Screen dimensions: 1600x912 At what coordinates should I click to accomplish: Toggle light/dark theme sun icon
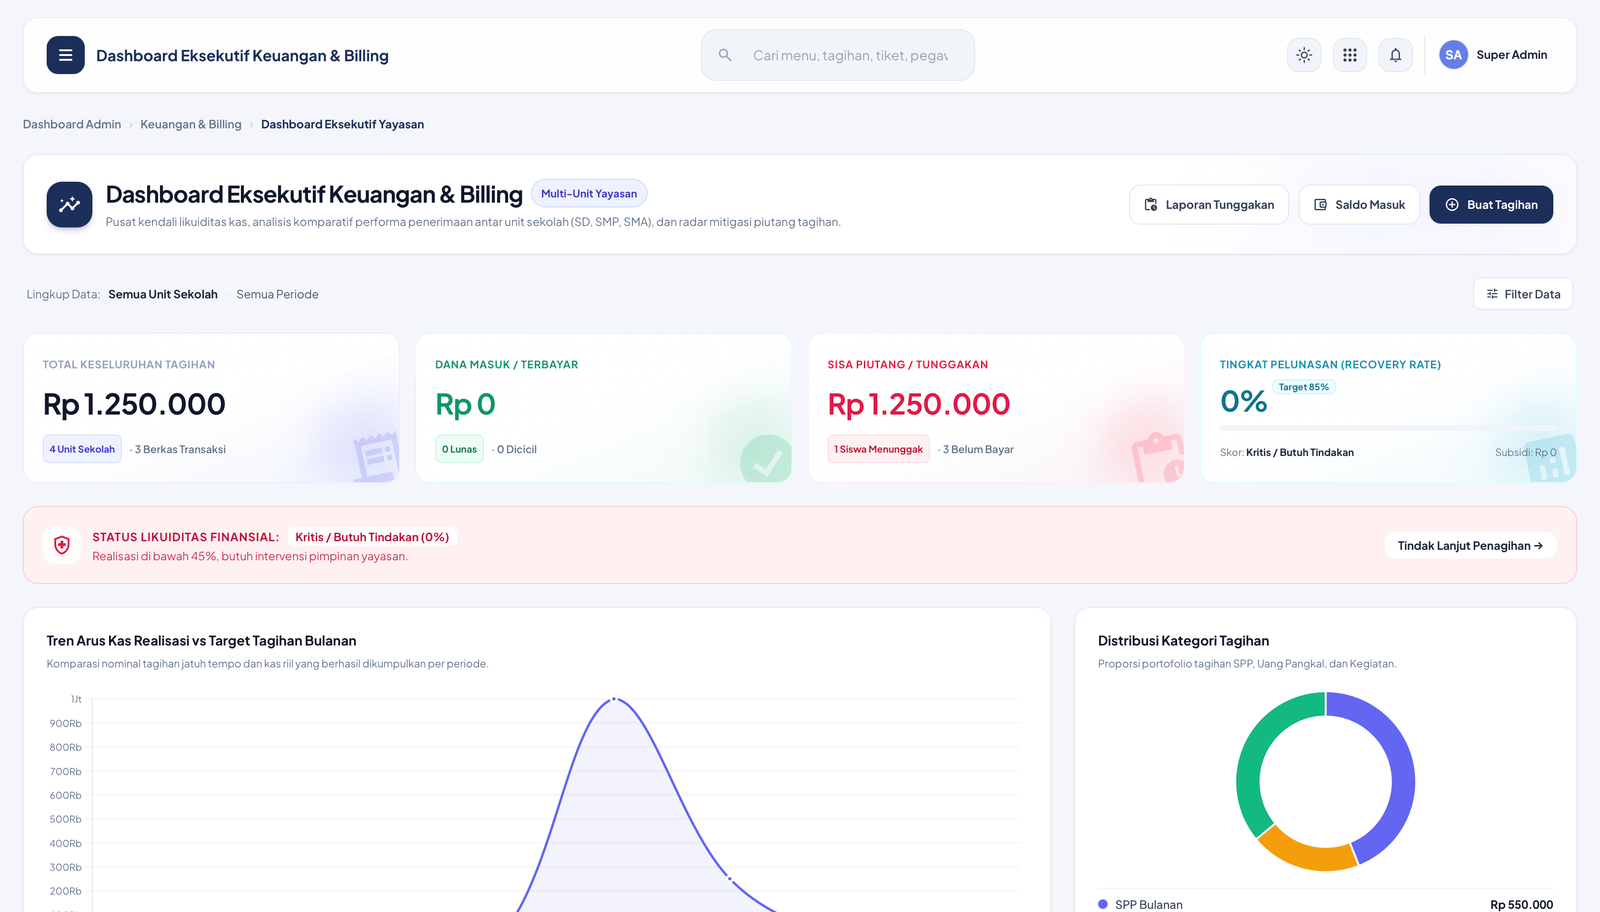1304,55
